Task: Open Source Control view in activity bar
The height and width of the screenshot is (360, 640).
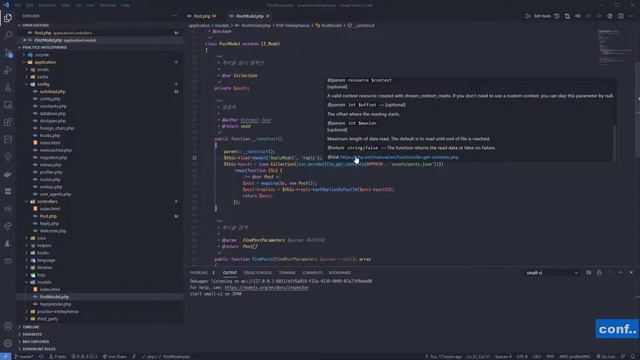Action: (x=8, y=53)
